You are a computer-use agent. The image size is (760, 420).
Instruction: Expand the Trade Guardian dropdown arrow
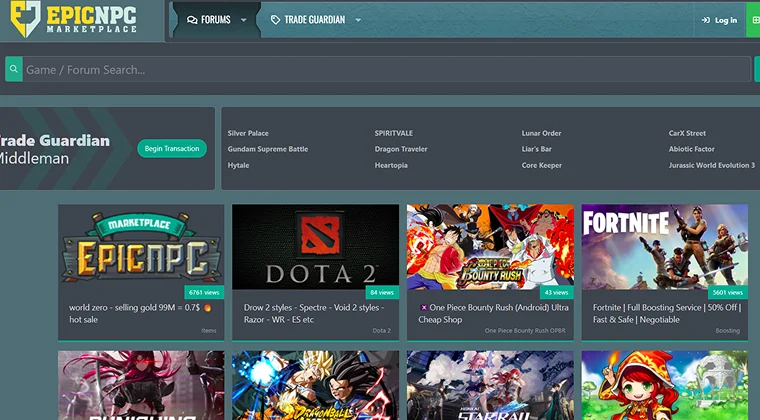358,20
